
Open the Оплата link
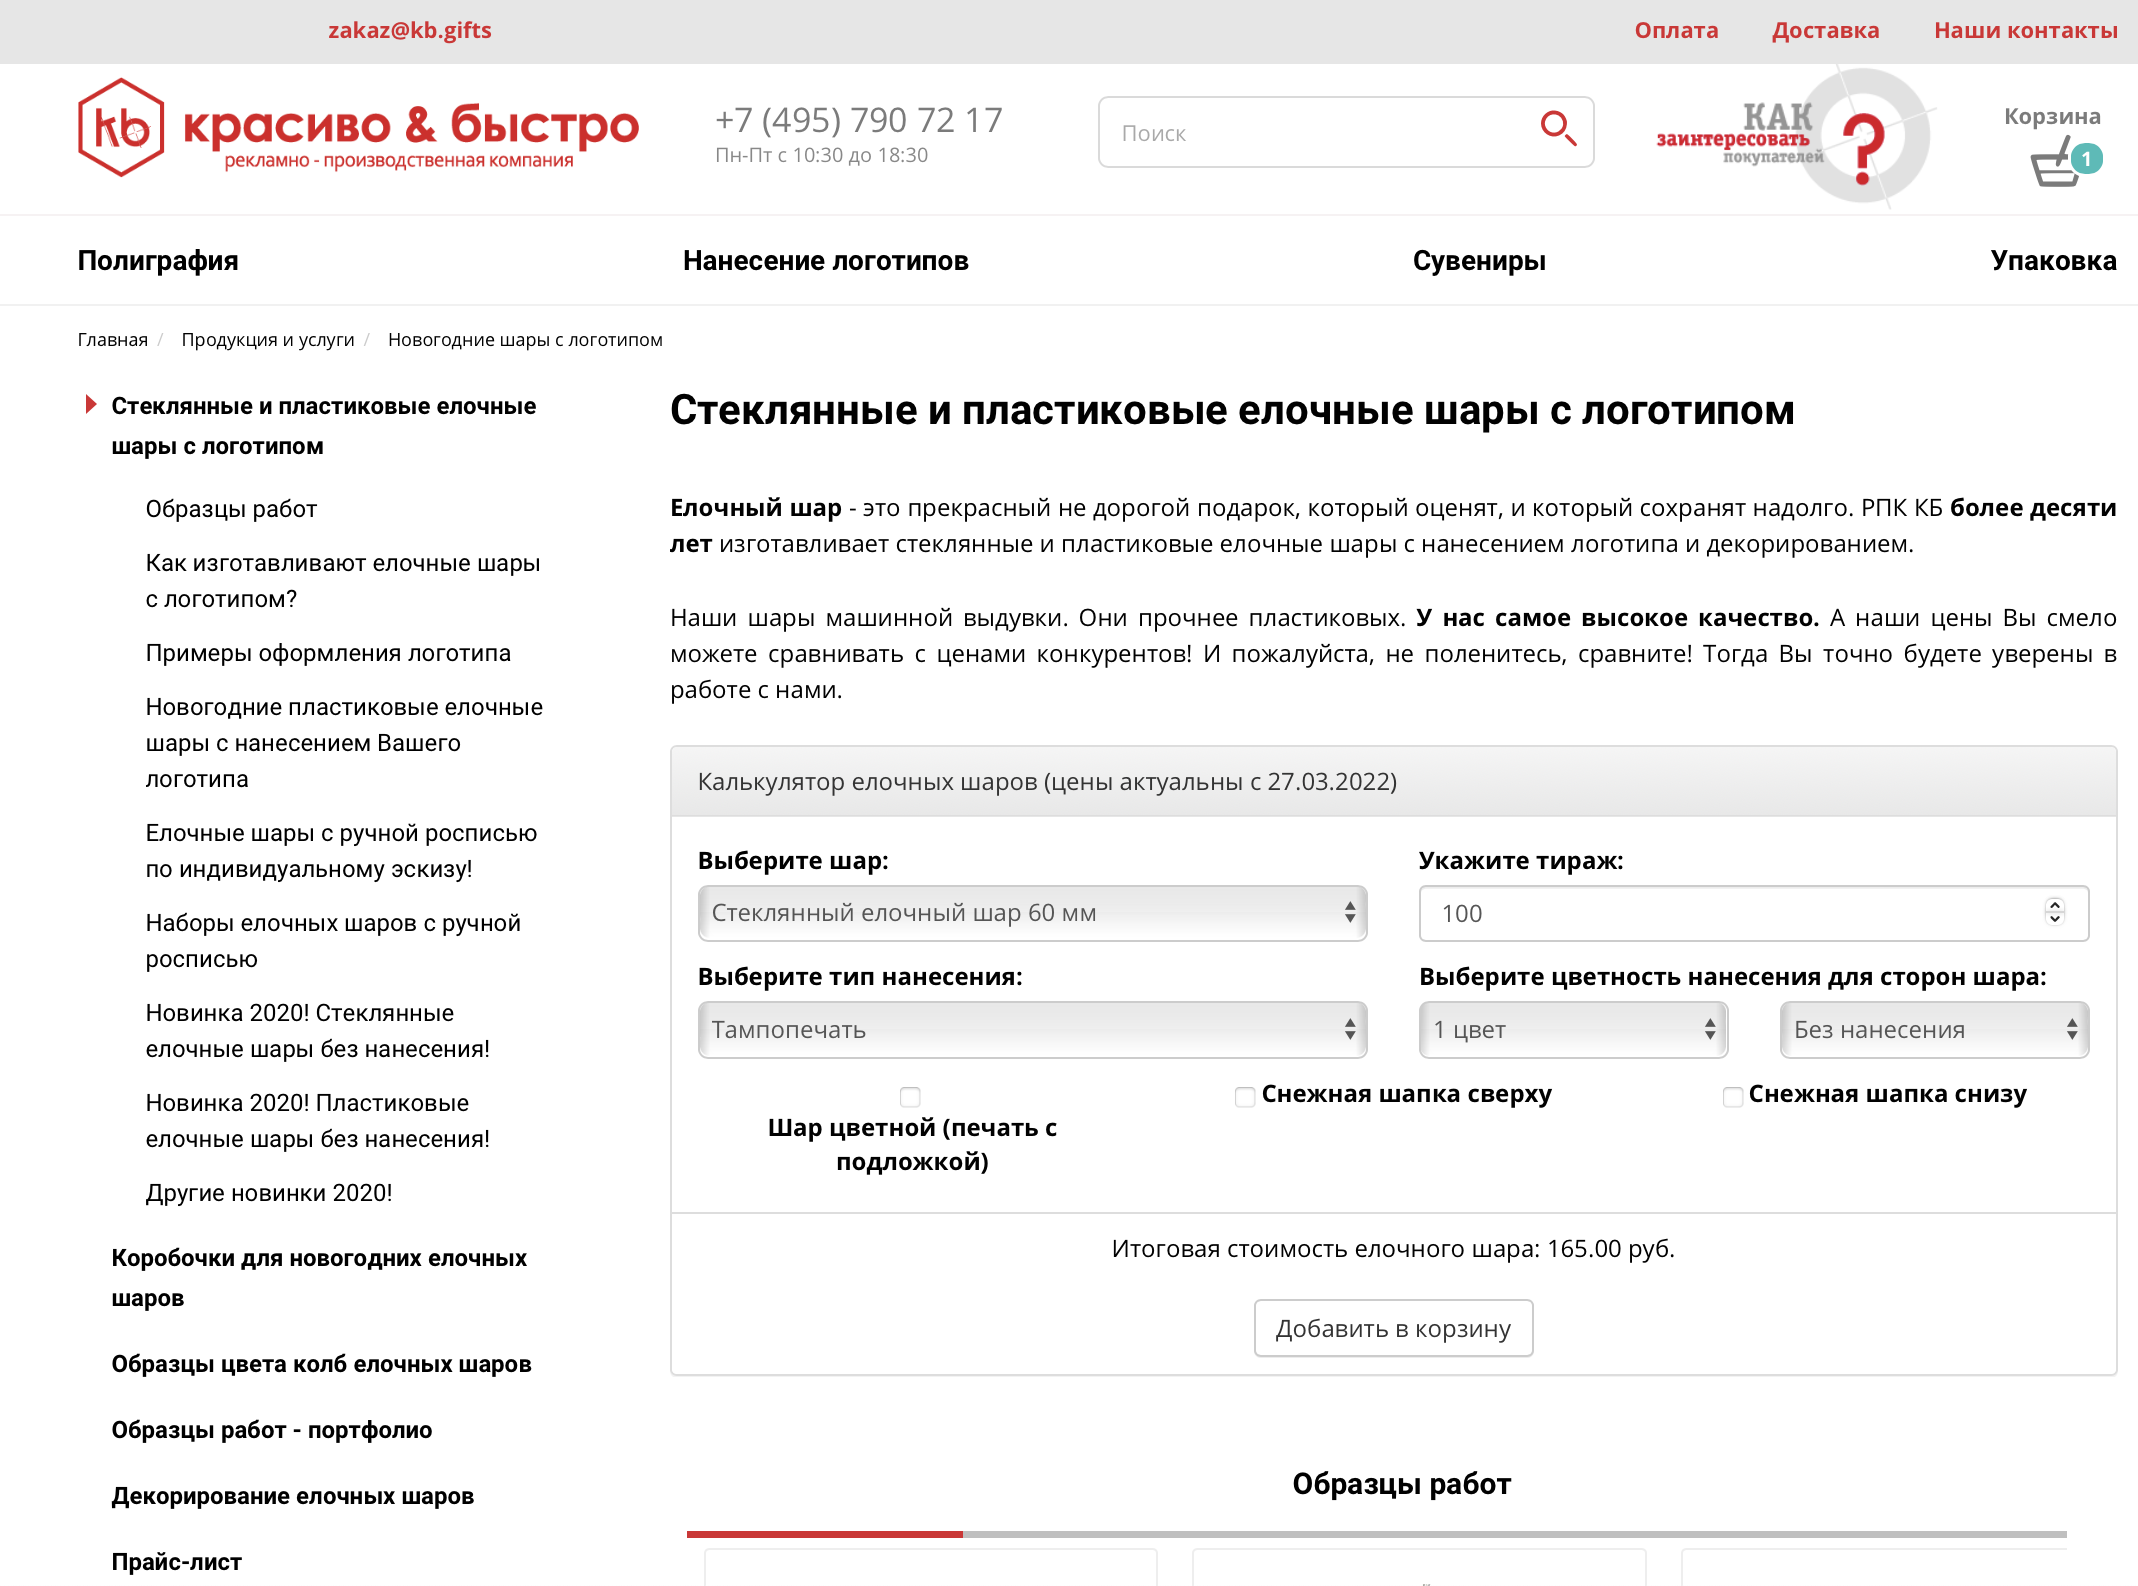pos(1676,30)
